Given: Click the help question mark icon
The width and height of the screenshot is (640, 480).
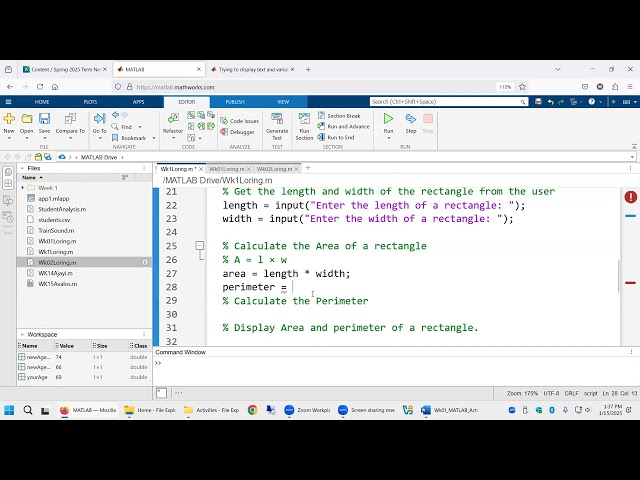Looking at the screenshot, I should [x=591, y=102].
